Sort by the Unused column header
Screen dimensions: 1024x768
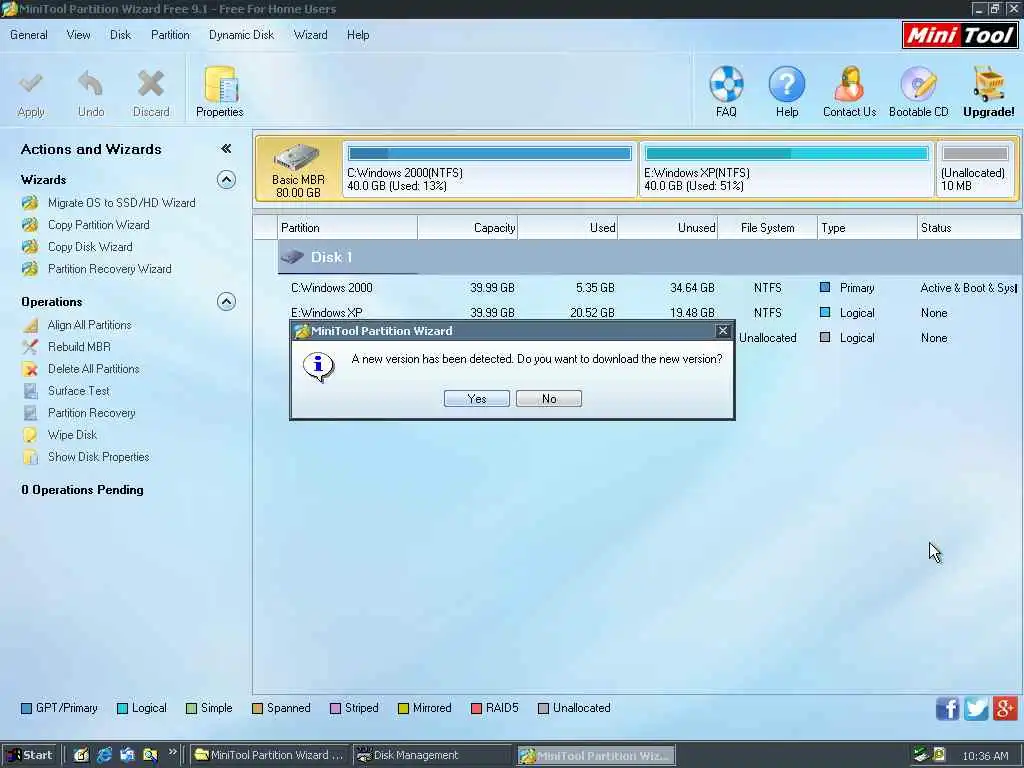pos(667,228)
